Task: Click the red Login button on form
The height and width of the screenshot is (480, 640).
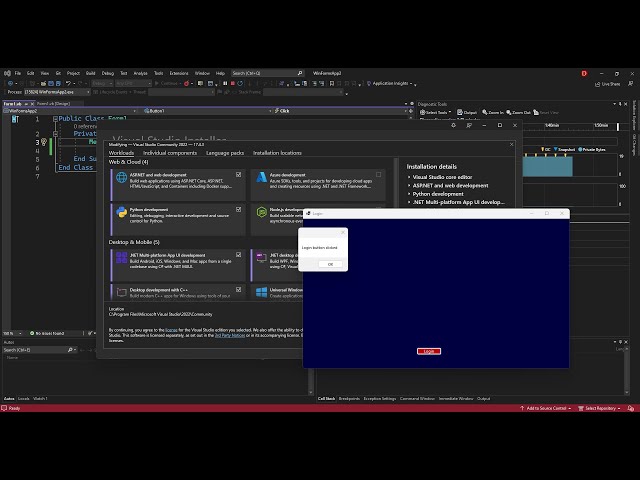Action: [x=429, y=351]
